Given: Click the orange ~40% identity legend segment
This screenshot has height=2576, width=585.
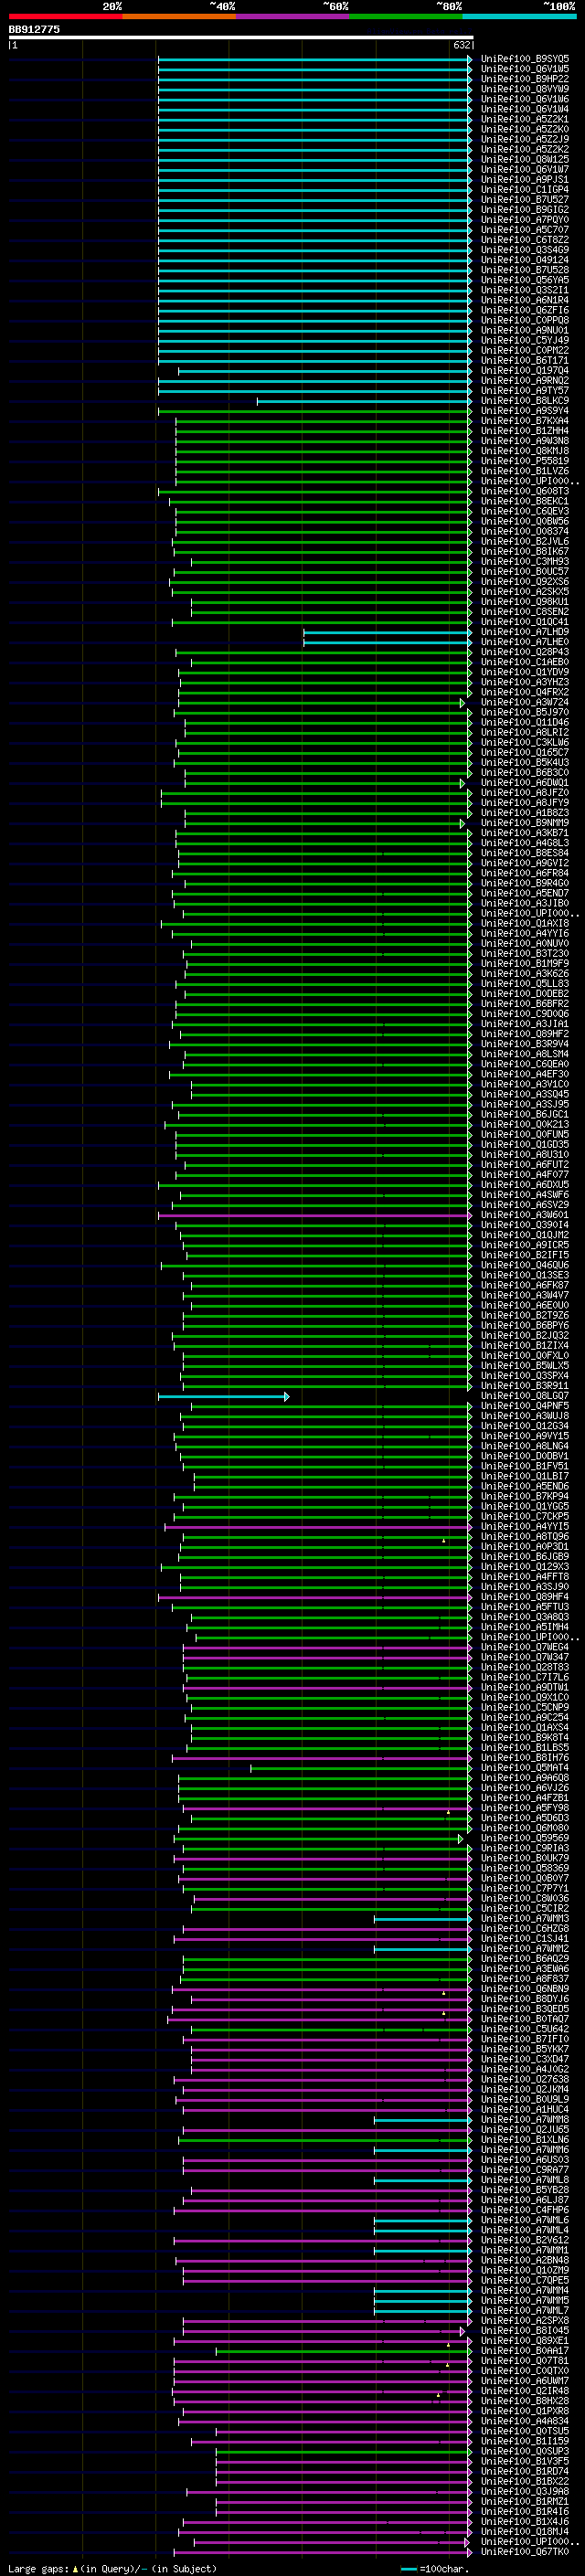Looking at the screenshot, I should pyautogui.click(x=179, y=16).
